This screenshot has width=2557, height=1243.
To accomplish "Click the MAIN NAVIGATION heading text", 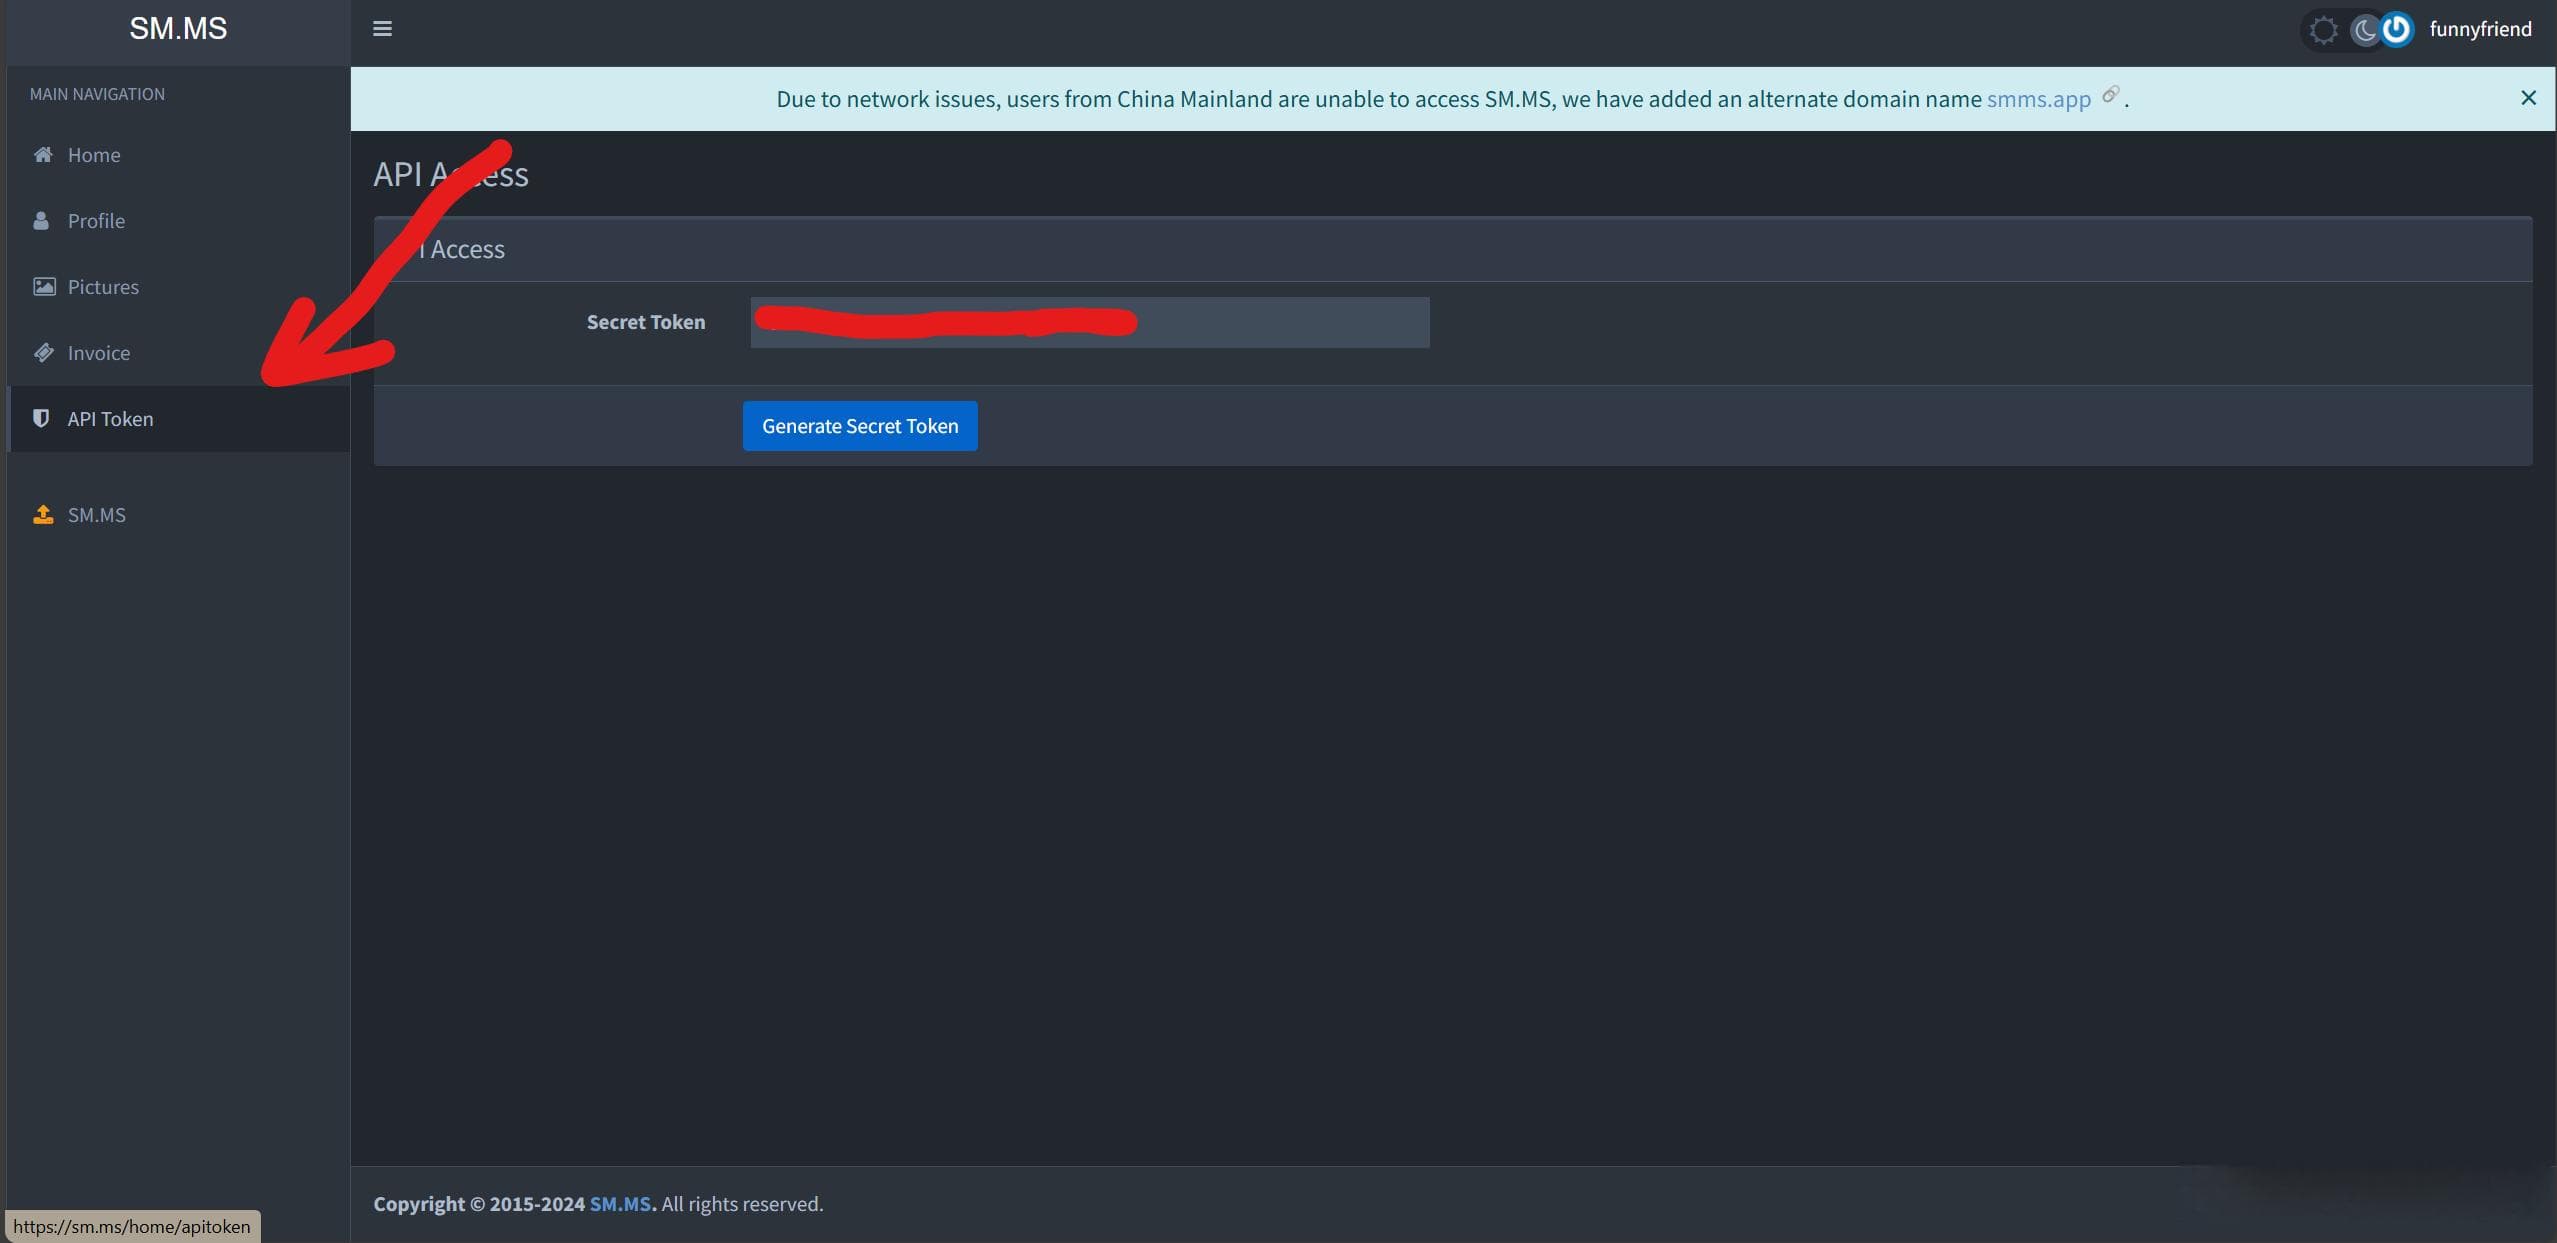I will [97, 94].
